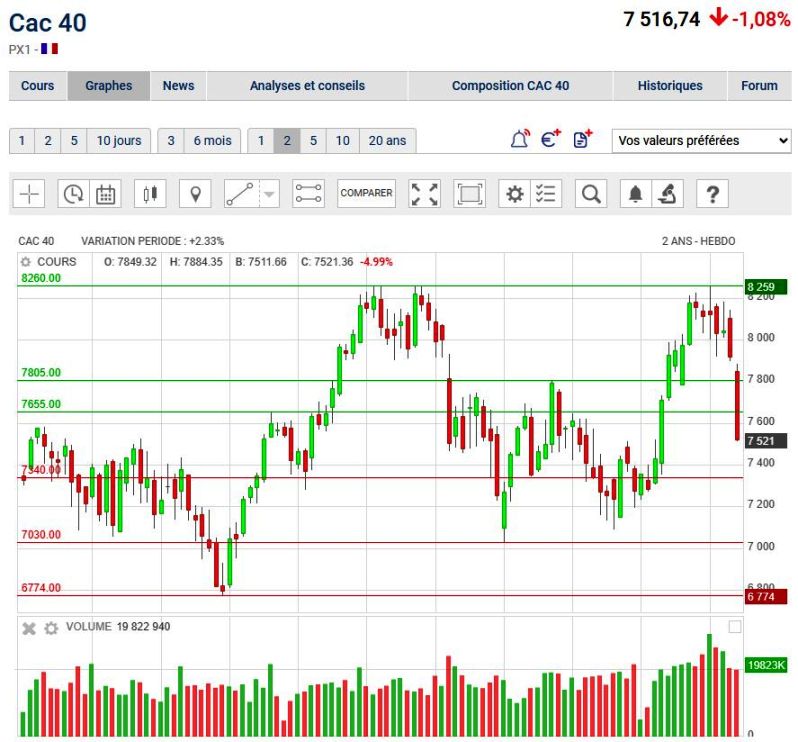Click the 8 259 price level tag
Screen dimensions: 798x742
[x=766, y=287]
